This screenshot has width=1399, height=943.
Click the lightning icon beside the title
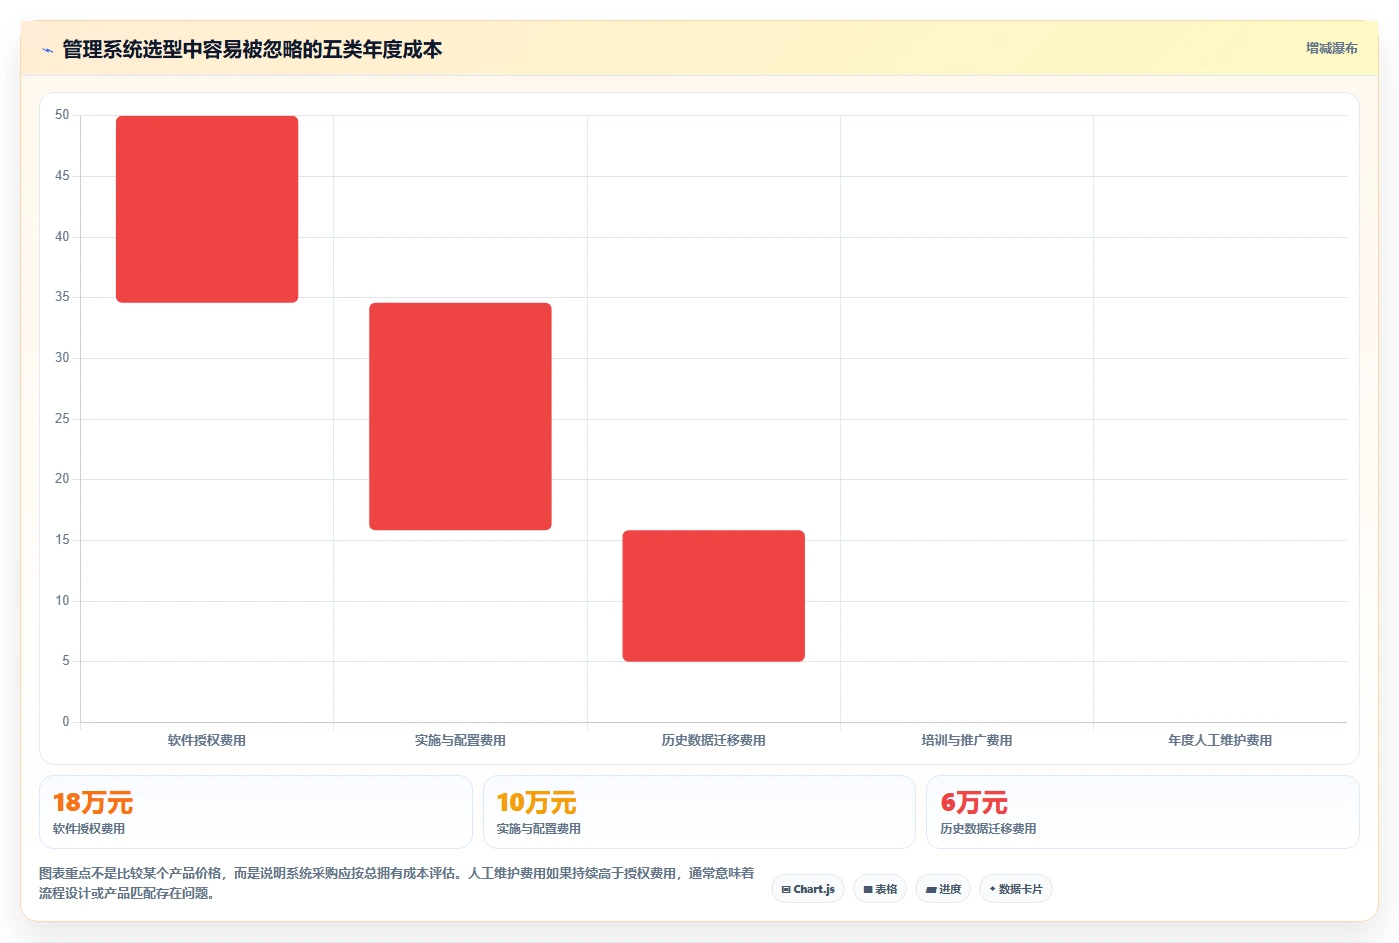coord(47,50)
